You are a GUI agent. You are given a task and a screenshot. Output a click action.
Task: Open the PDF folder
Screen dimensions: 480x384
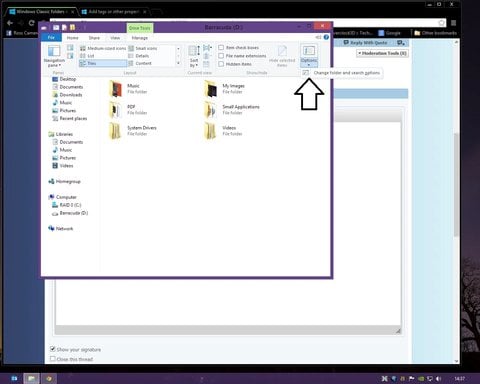[x=128, y=110]
